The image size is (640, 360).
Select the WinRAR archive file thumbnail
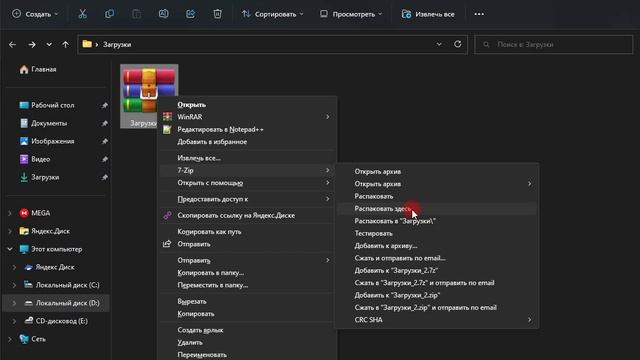pyautogui.click(x=149, y=96)
